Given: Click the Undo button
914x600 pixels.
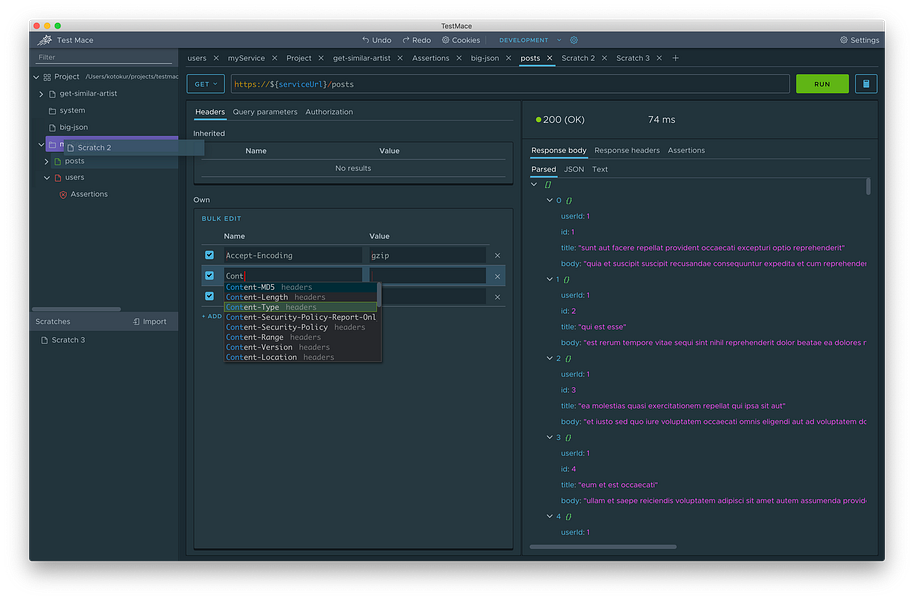Looking at the screenshot, I should [x=377, y=40].
